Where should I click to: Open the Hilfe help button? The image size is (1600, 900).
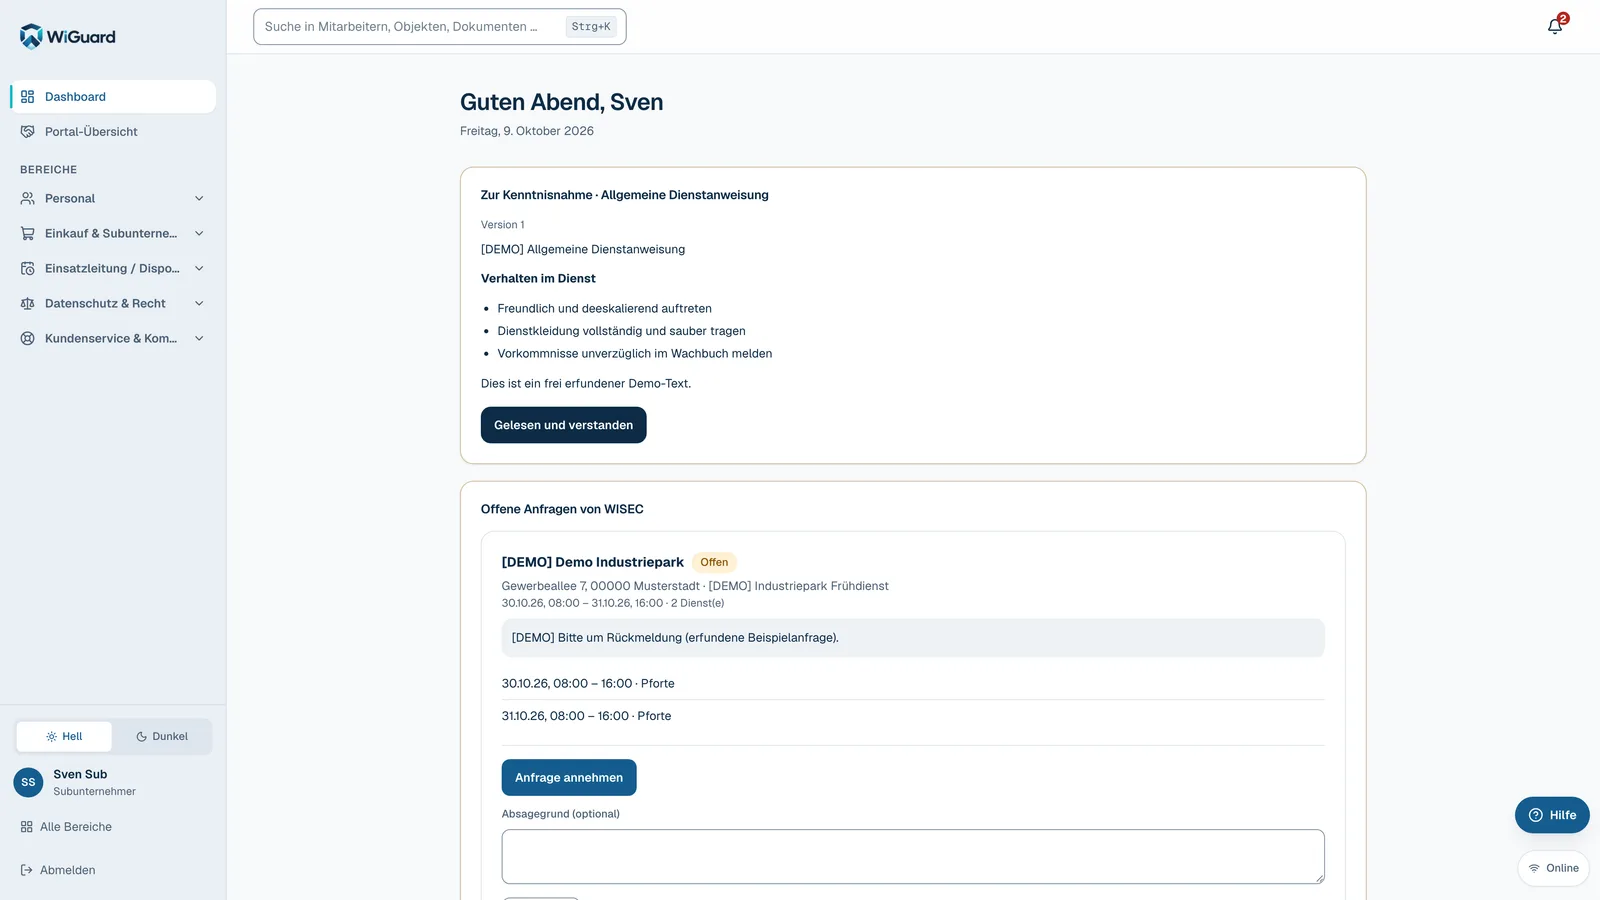tap(1552, 815)
